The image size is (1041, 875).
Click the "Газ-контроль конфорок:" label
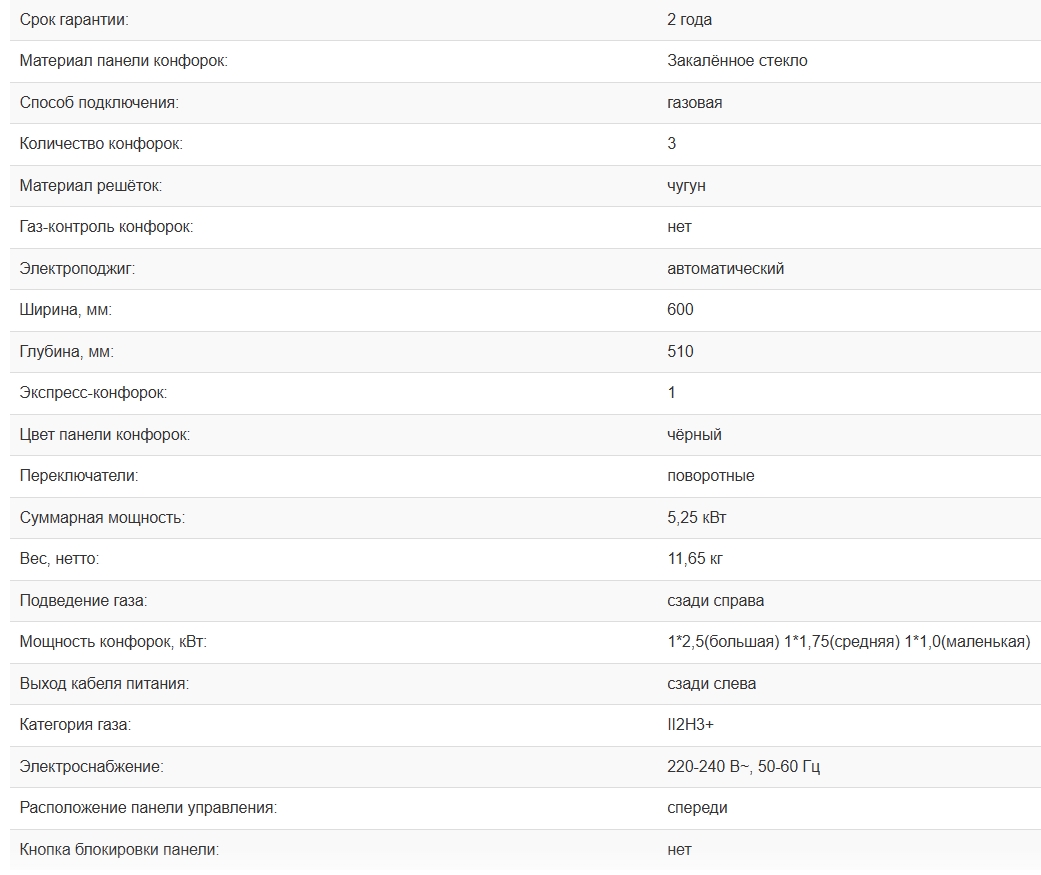106,227
